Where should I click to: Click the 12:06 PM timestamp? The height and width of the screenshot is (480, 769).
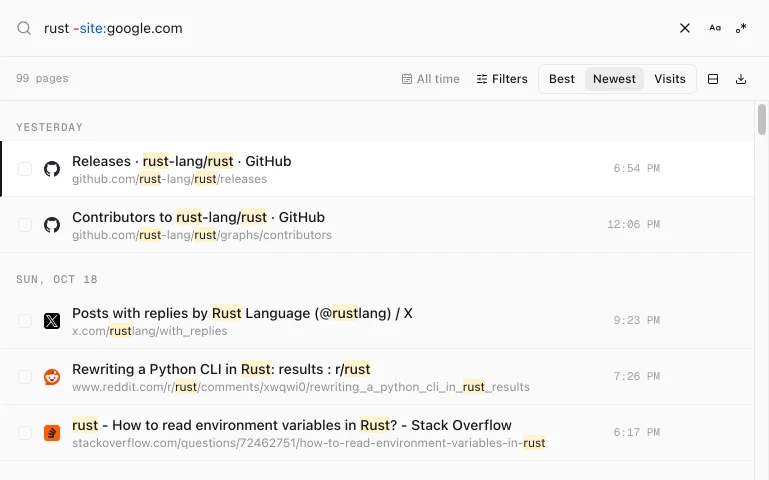point(634,225)
